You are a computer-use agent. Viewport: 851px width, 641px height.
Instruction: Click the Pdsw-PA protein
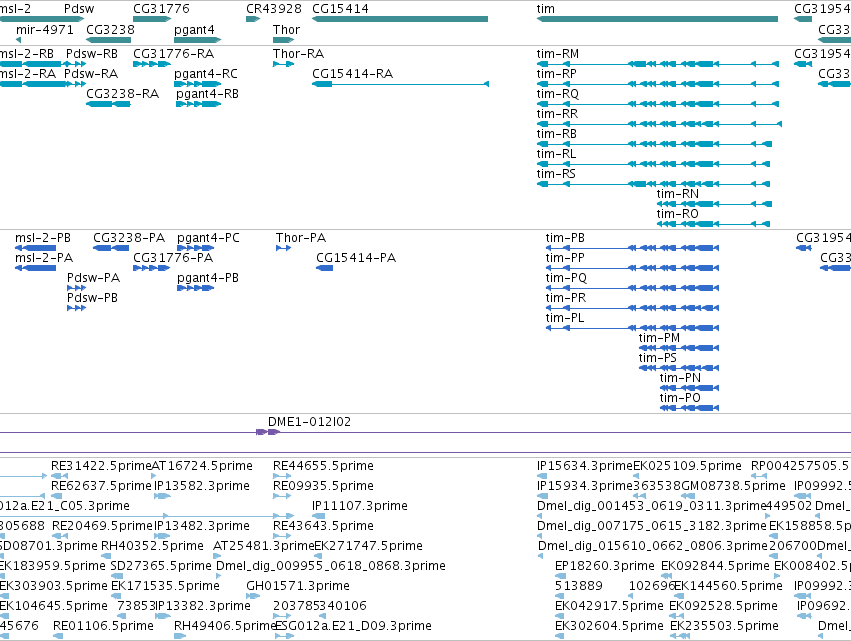[x=77, y=288]
